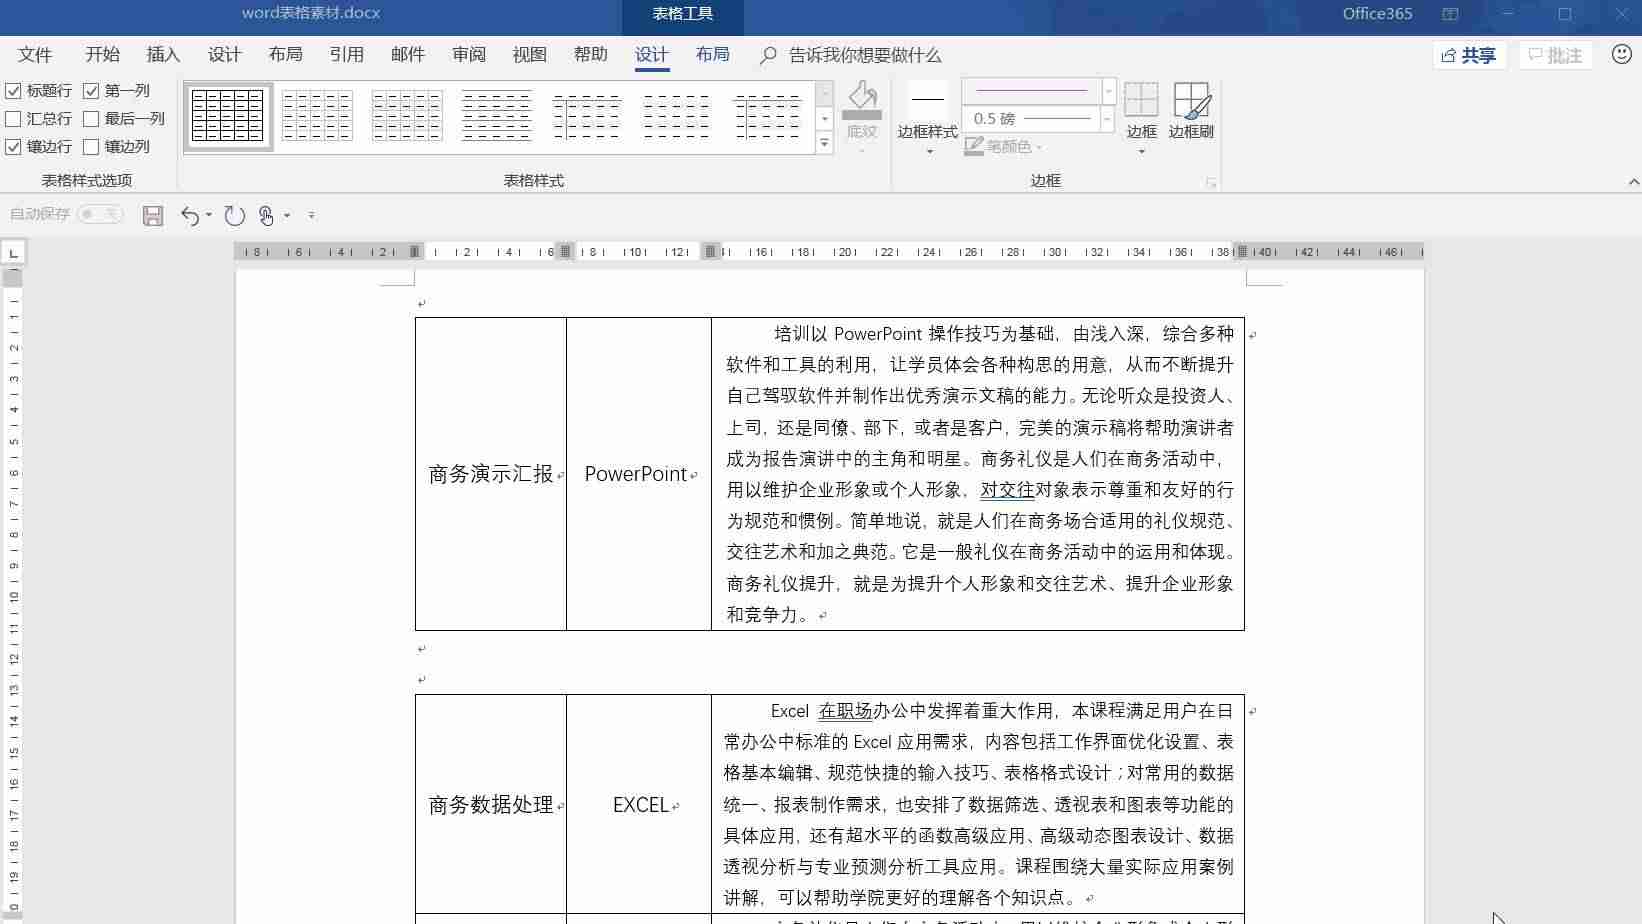1642x924 pixels.
Task: Click the Office365 account label
Action: 1377,14
